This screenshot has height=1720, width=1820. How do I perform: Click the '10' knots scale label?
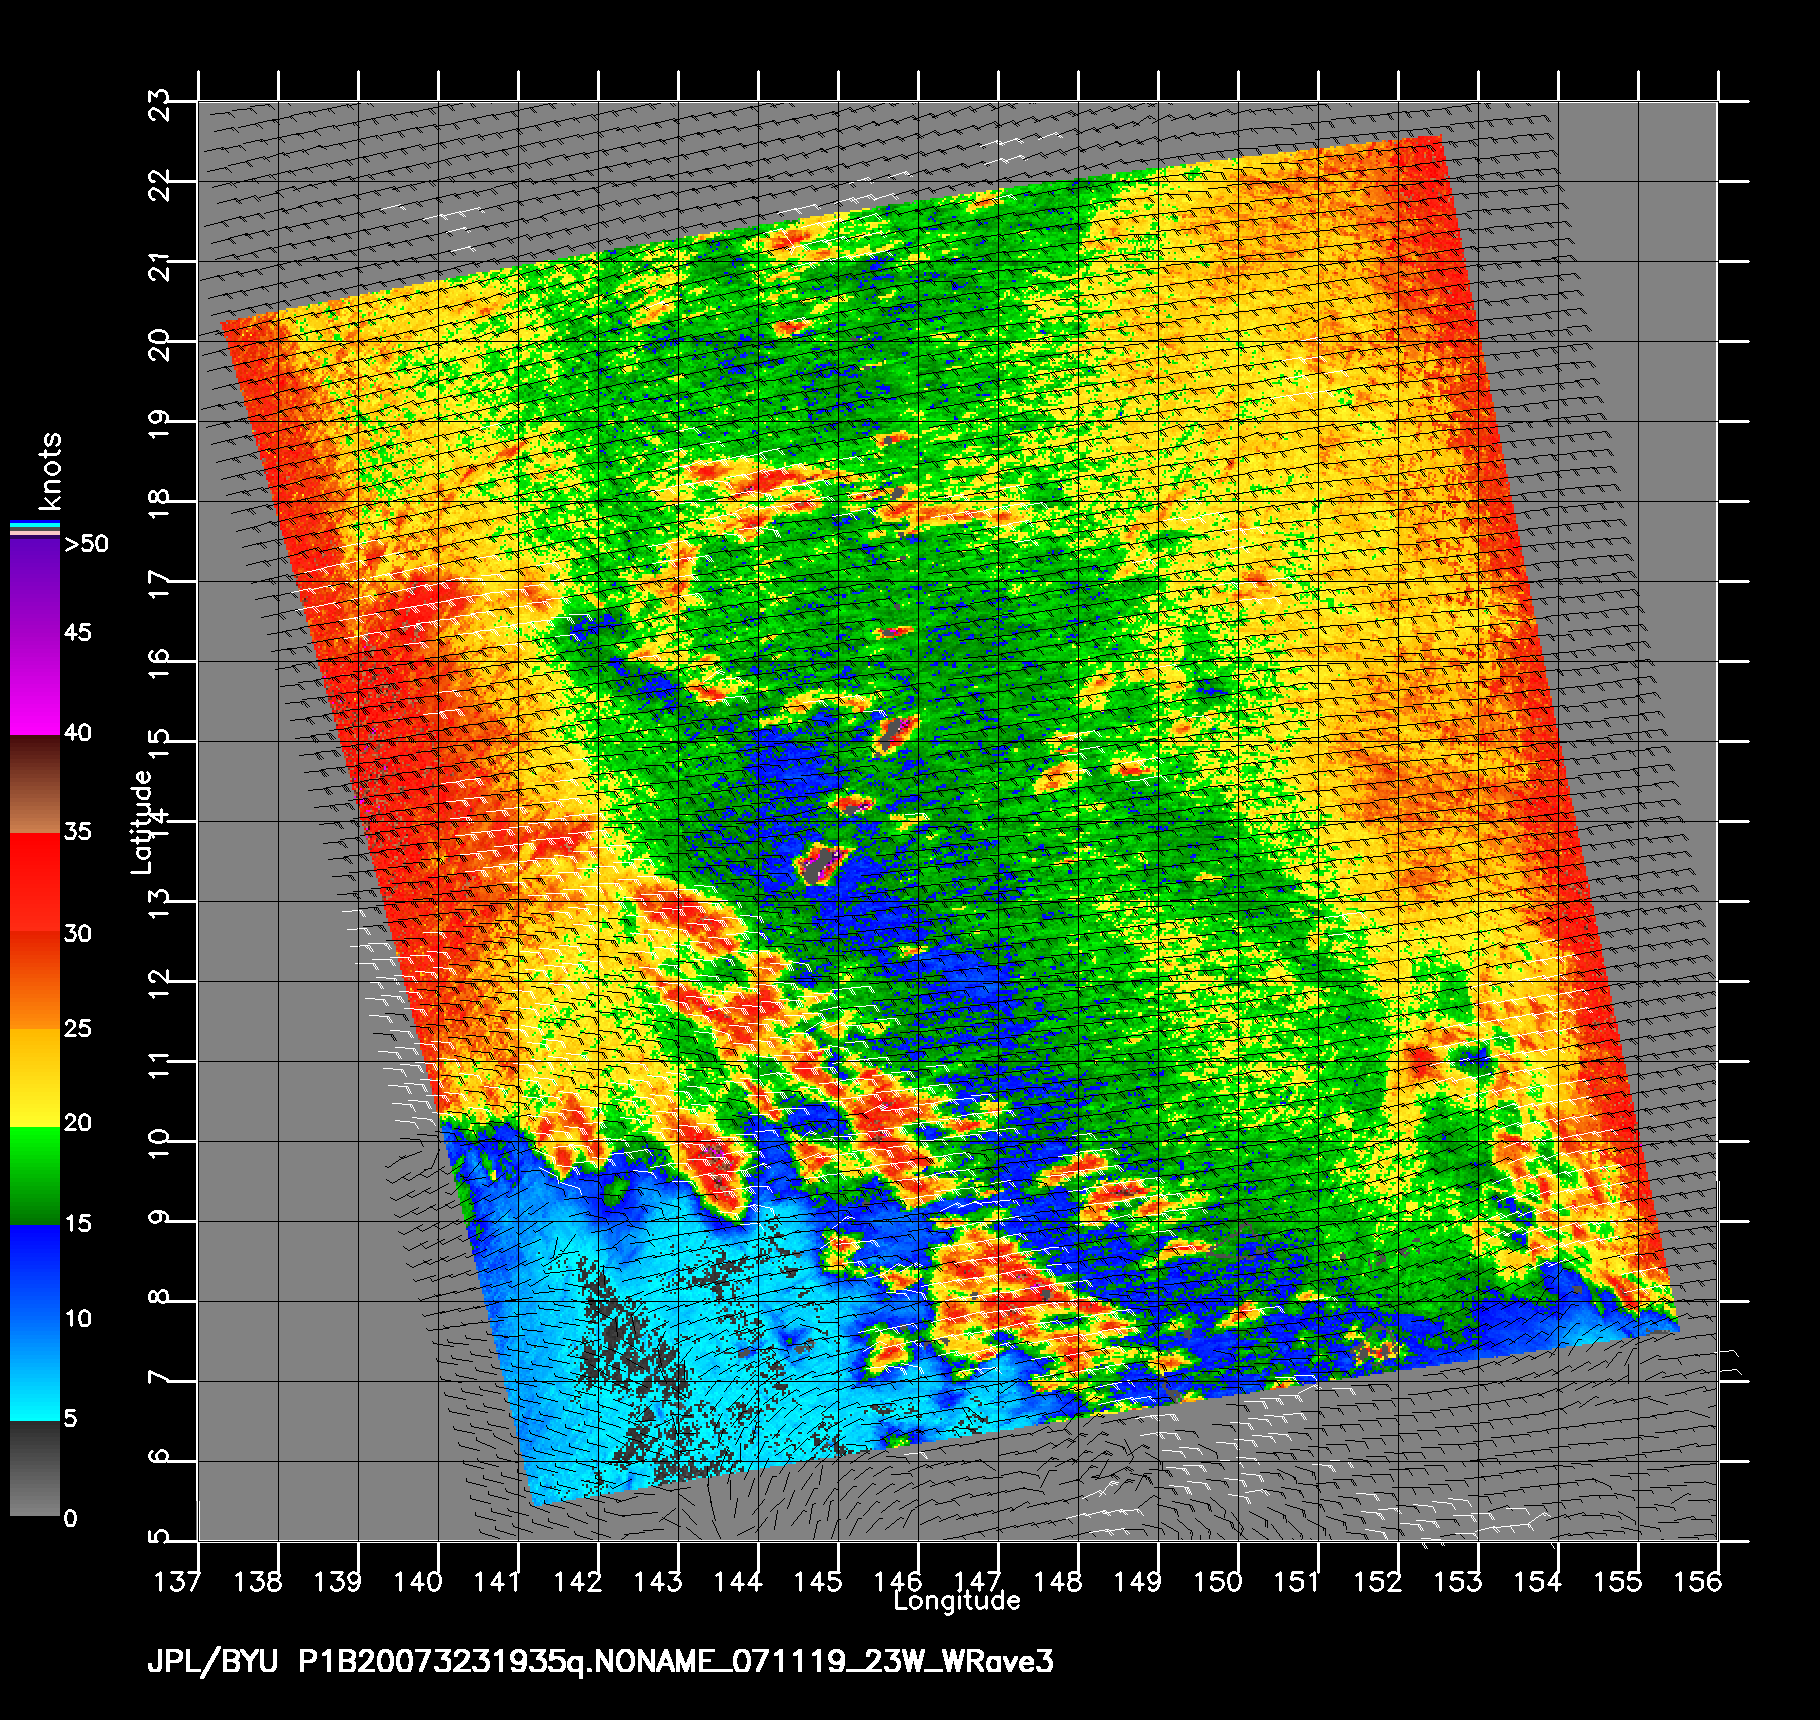tap(77, 1318)
